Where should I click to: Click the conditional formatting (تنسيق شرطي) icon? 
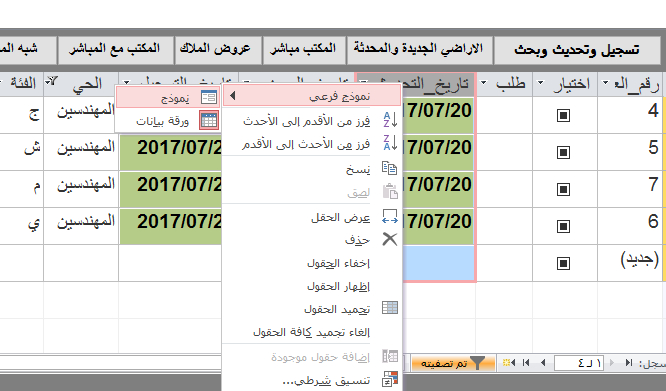click(x=390, y=379)
